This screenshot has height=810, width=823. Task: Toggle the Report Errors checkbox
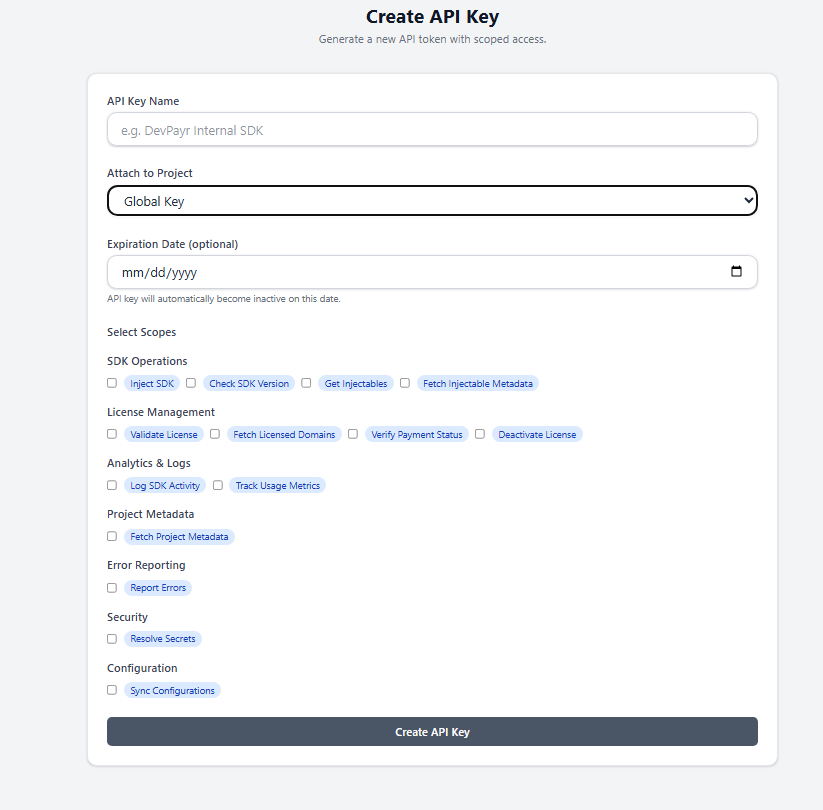click(112, 588)
